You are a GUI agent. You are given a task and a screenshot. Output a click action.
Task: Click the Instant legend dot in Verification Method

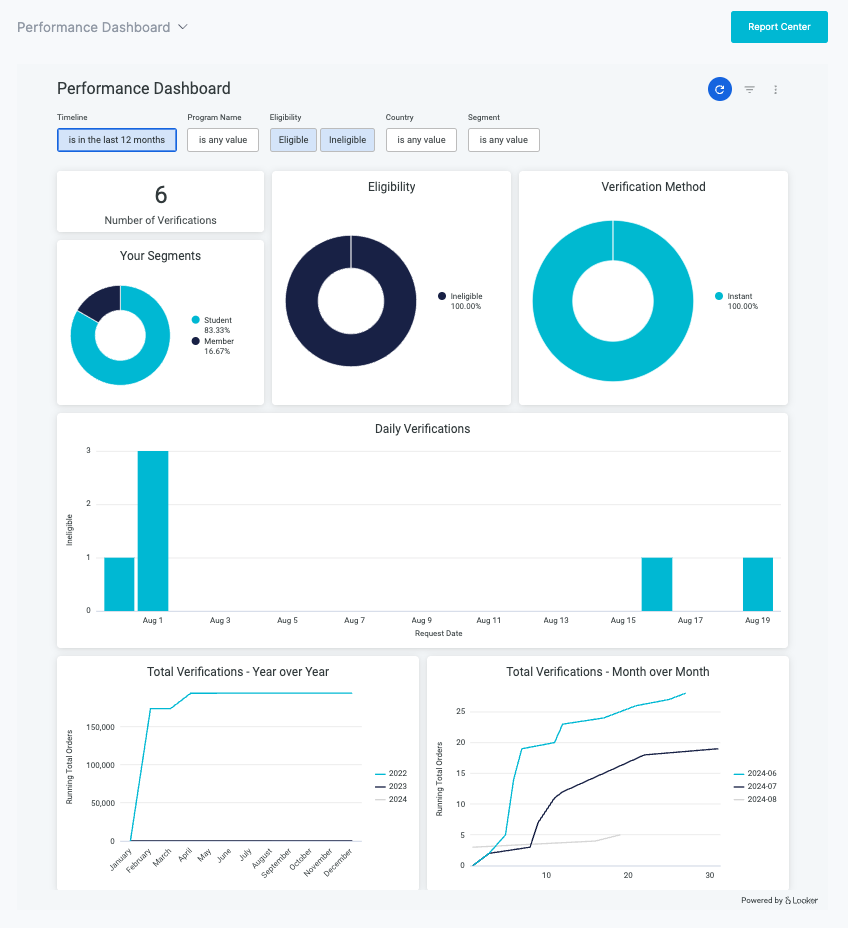[x=718, y=296]
